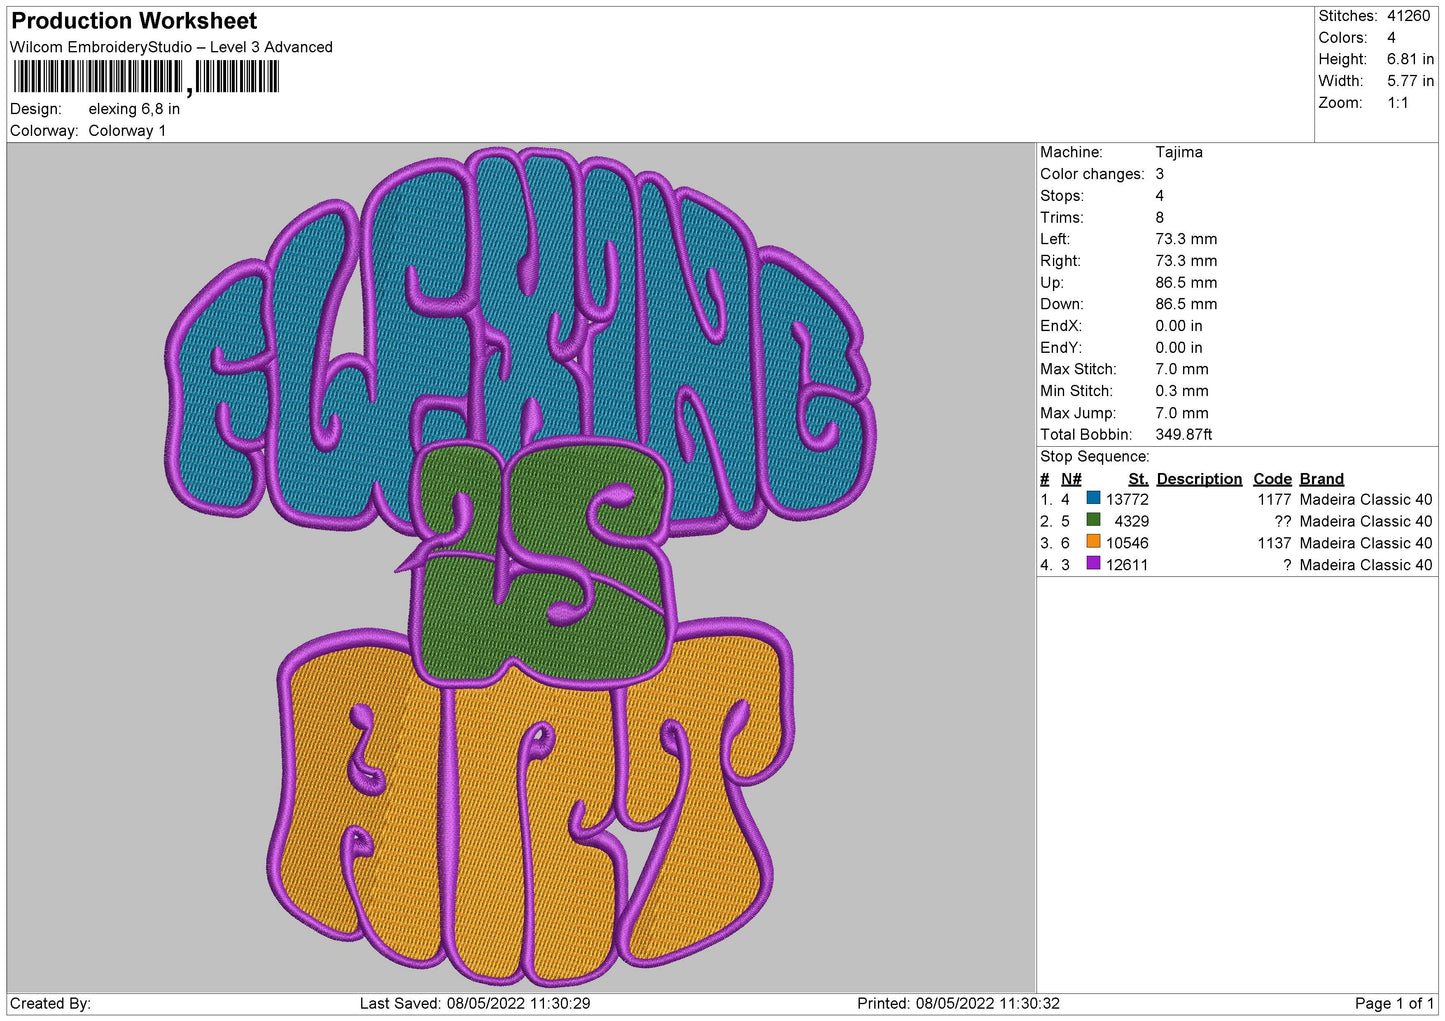The width and height of the screenshot is (1445, 1021).
Task: Click the stitch count 13772 in stop 1
Action: point(1127,500)
